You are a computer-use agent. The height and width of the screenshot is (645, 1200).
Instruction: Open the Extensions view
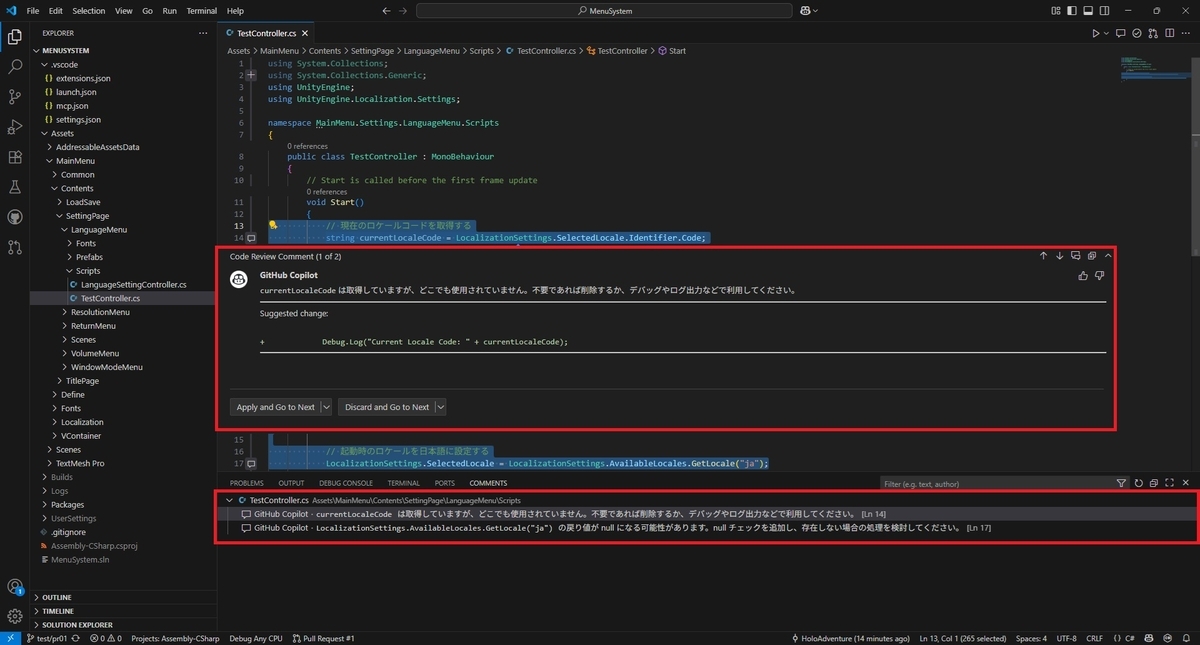[15, 157]
